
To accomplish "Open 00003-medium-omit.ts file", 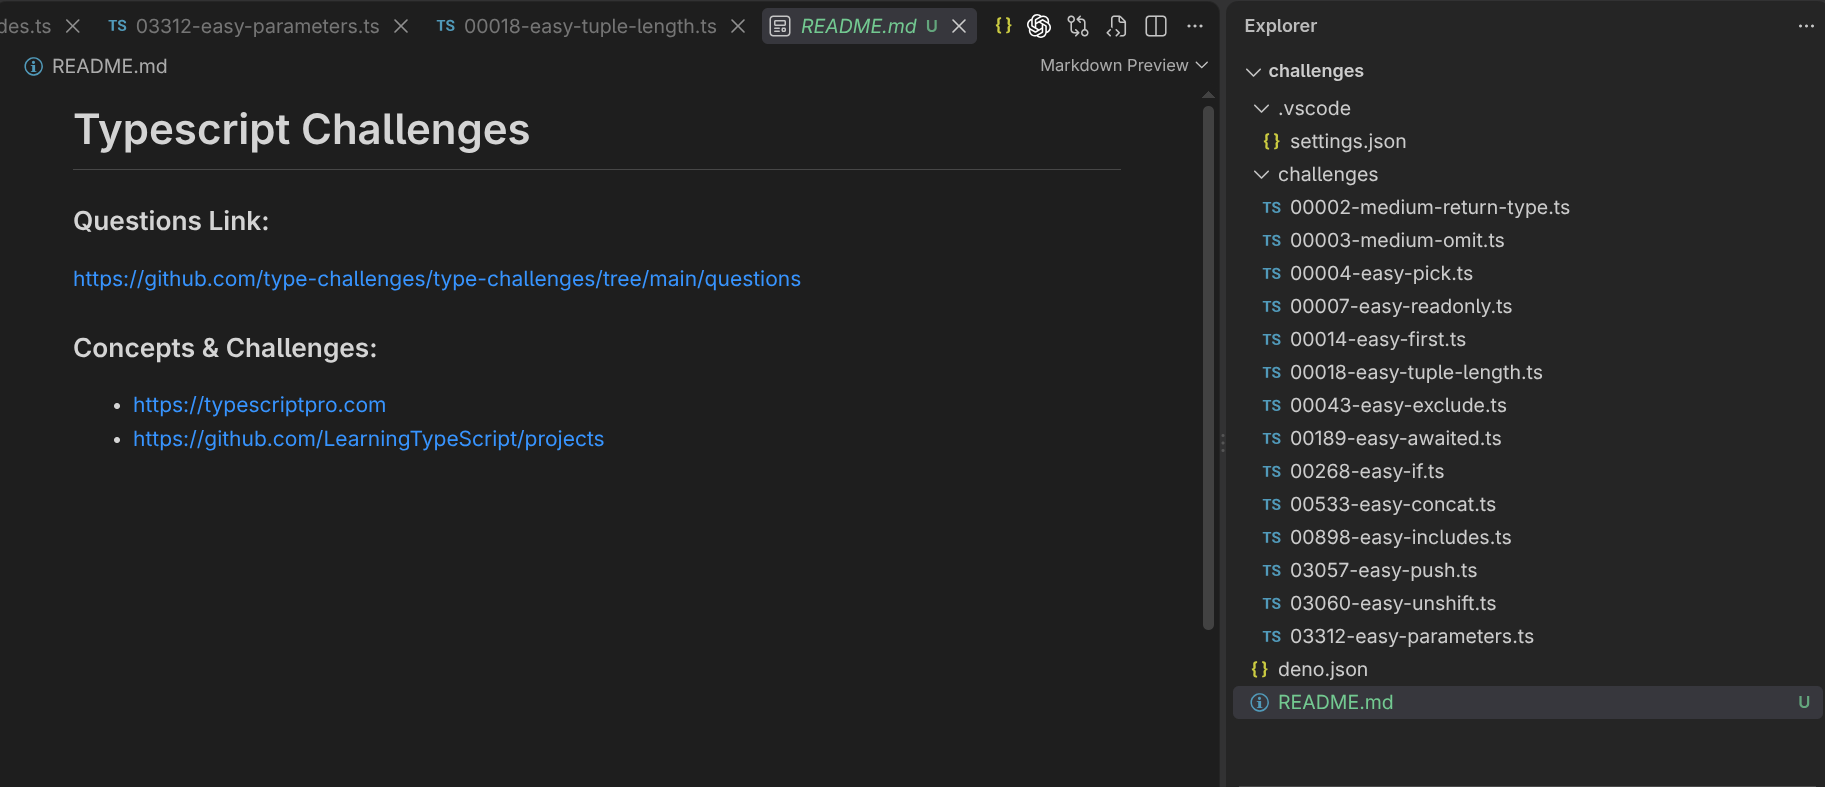I will point(1396,240).
